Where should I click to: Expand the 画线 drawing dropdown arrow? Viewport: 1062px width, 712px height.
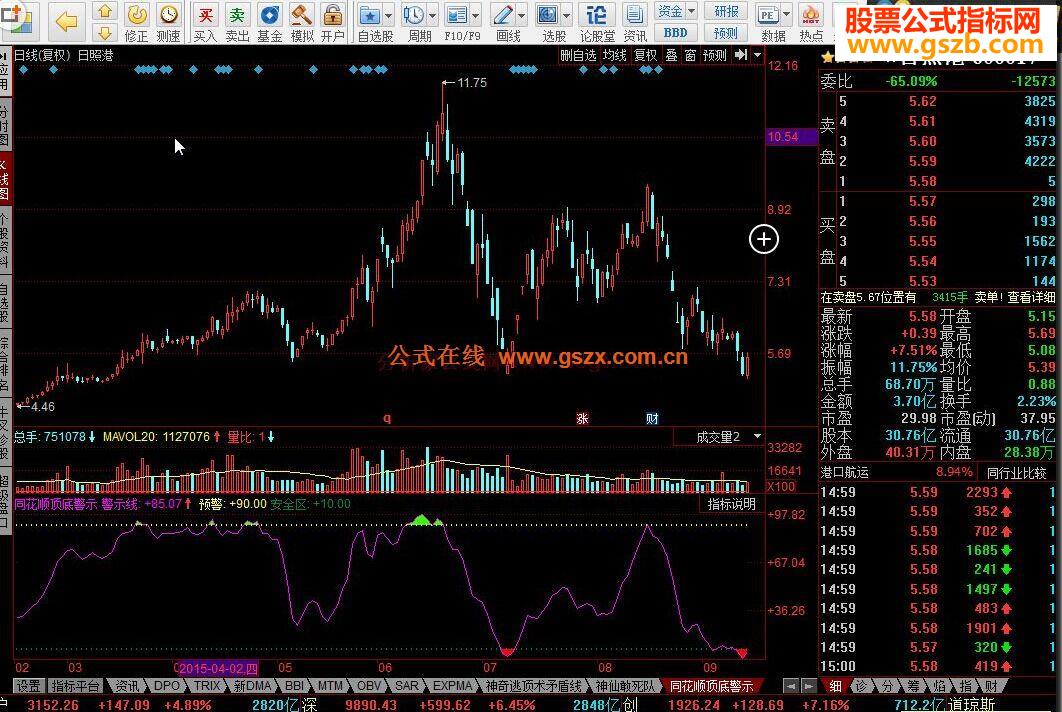tap(522, 15)
